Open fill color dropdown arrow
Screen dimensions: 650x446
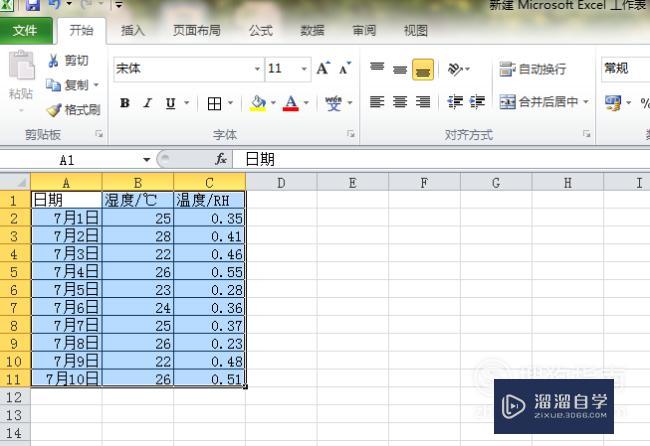tap(273, 103)
